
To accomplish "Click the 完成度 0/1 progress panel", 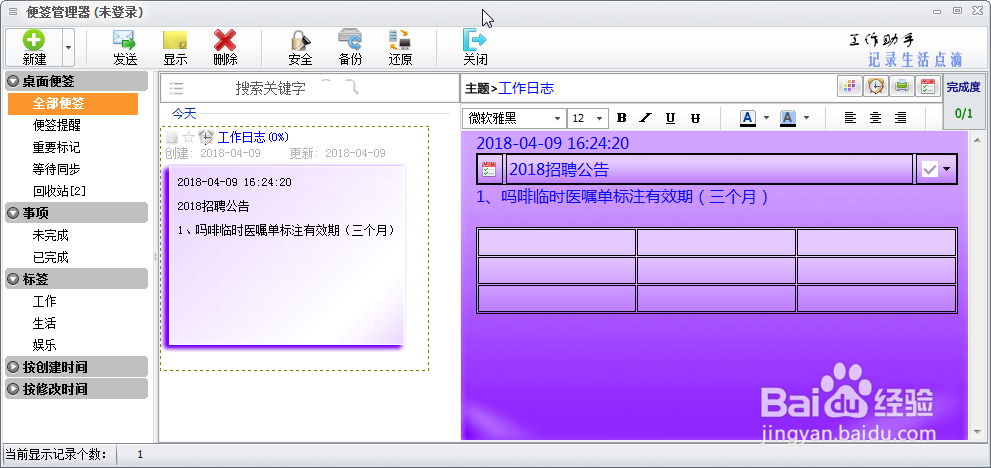I will click(964, 101).
